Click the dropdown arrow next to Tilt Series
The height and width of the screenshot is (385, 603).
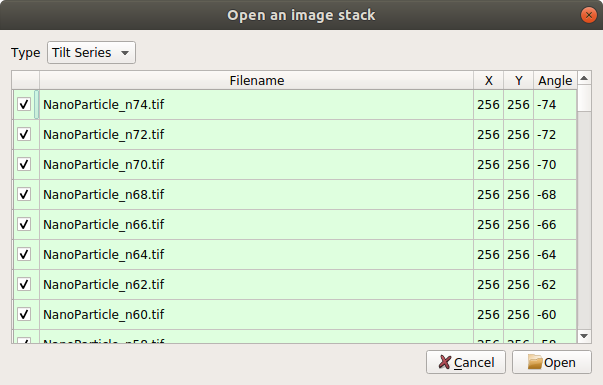[125, 53]
